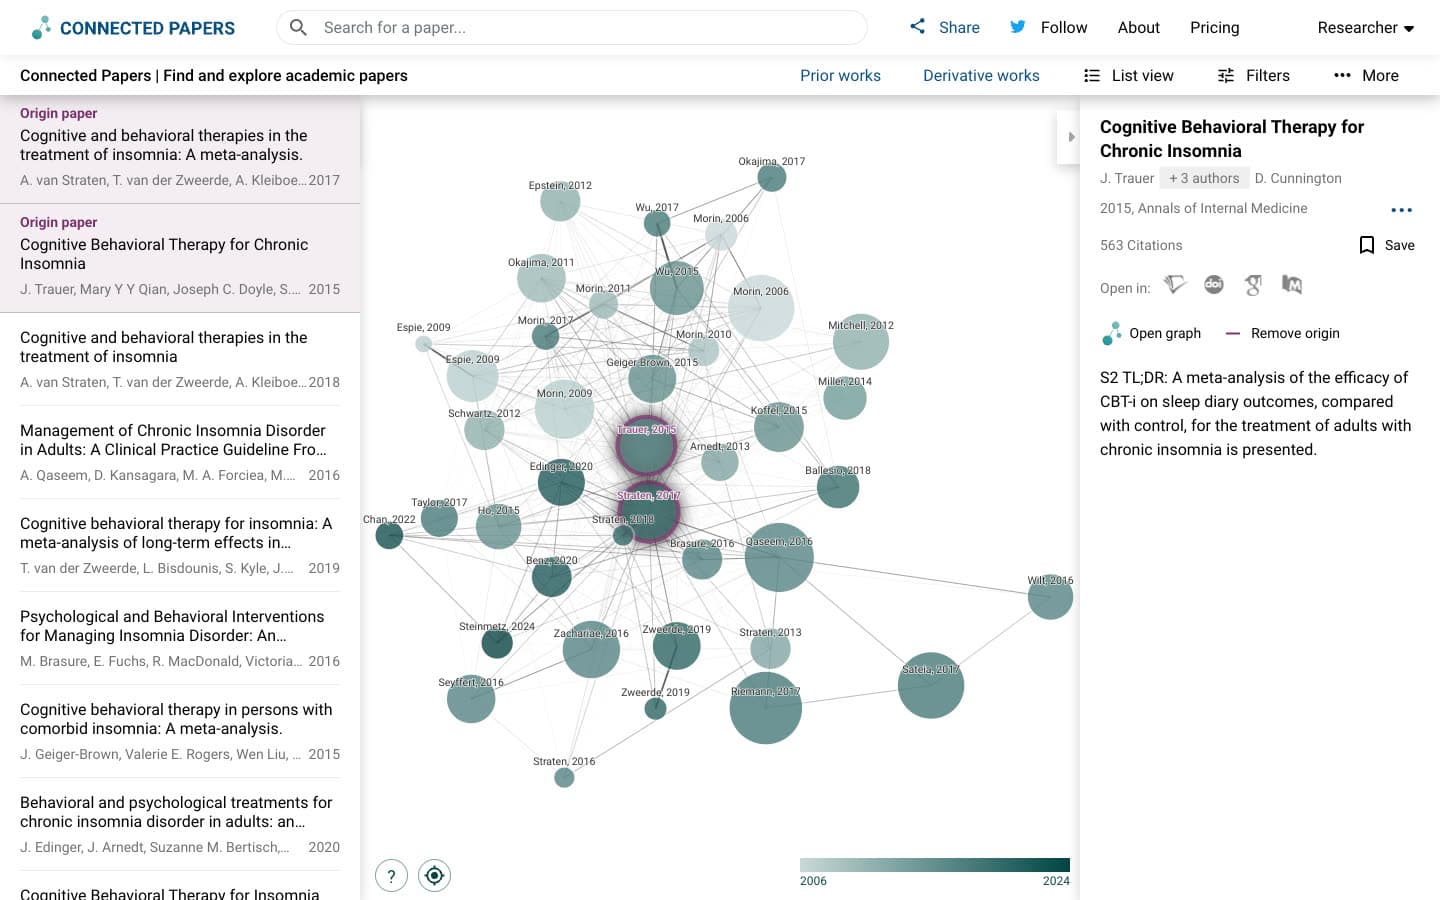Click the year color gradient legend
1440x900 pixels.
[x=935, y=865]
